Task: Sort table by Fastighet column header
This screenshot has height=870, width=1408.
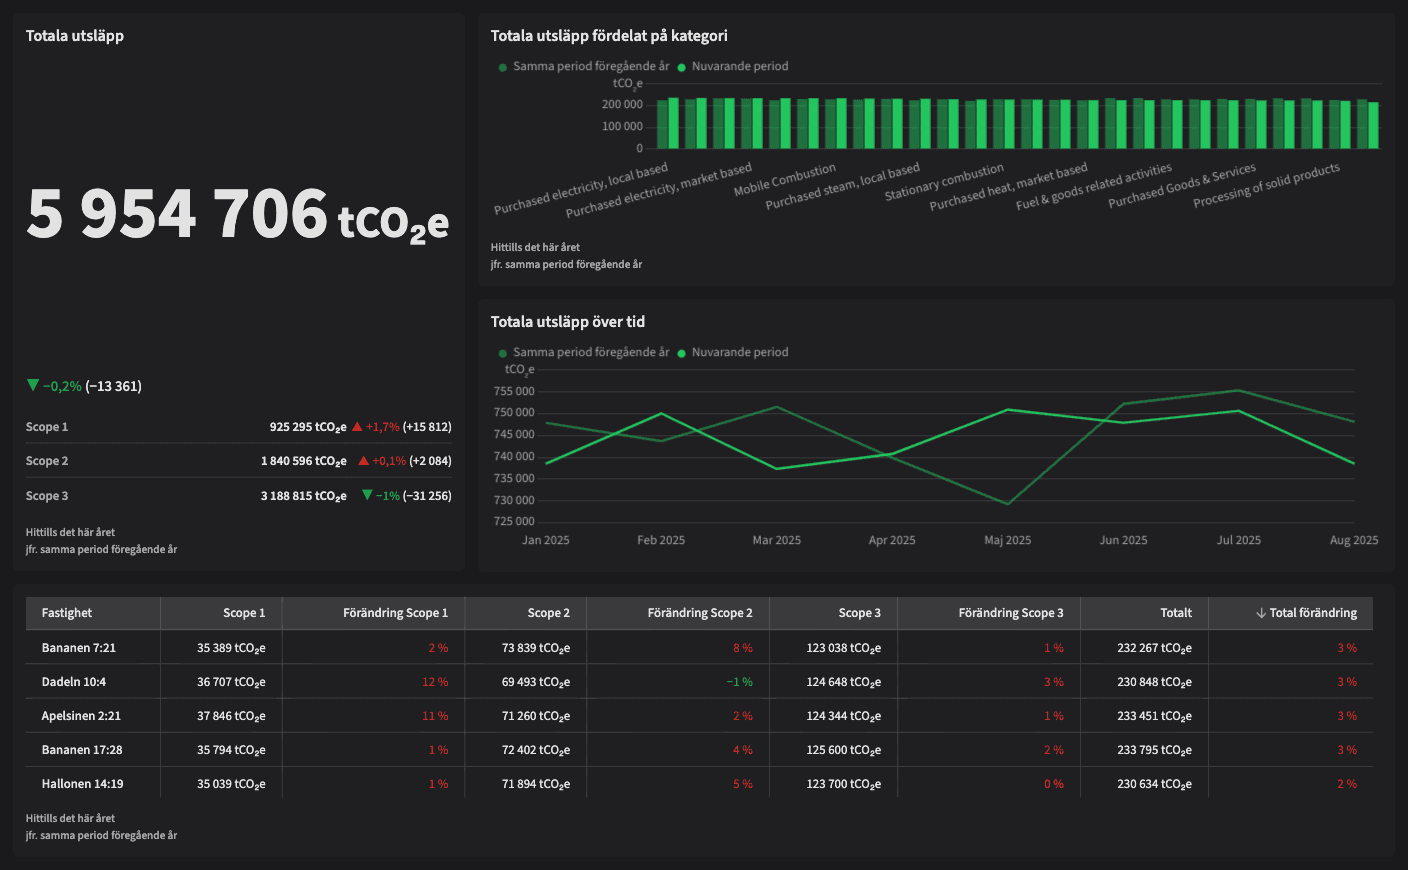Action: 67,613
